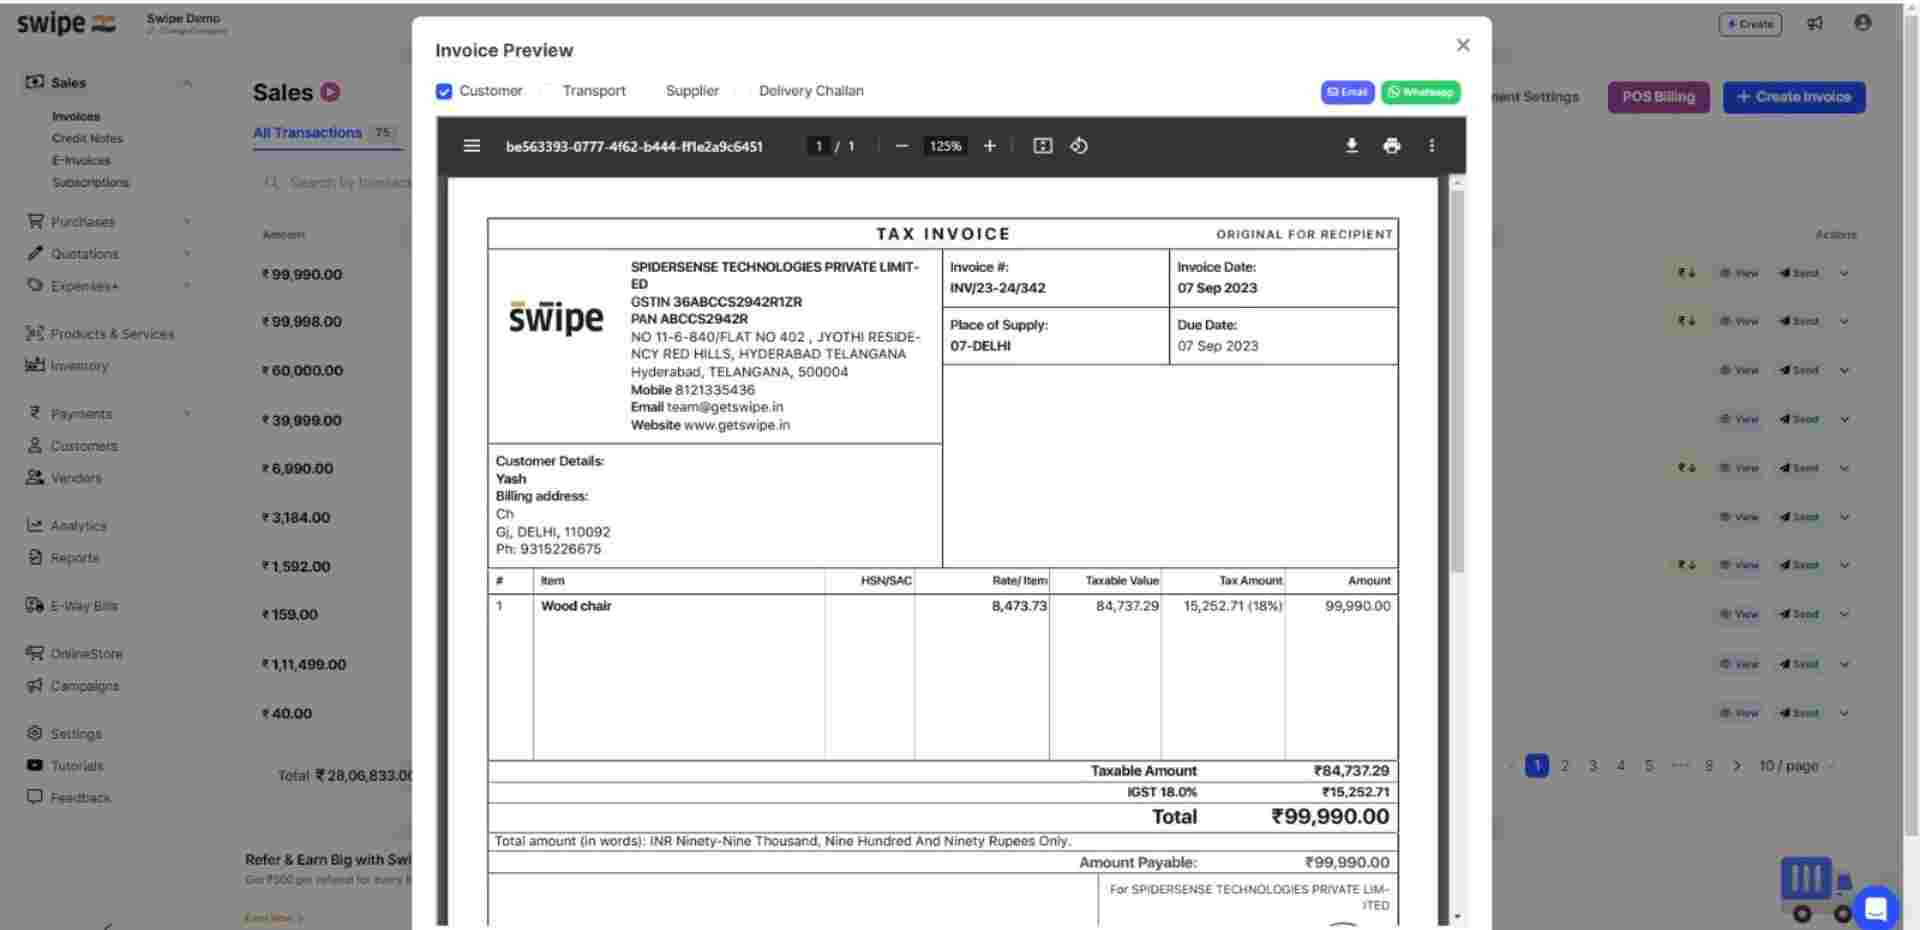The height and width of the screenshot is (930, 1920).
Task: Close the Invoice Preview dialog
Action: (1463, 45)
